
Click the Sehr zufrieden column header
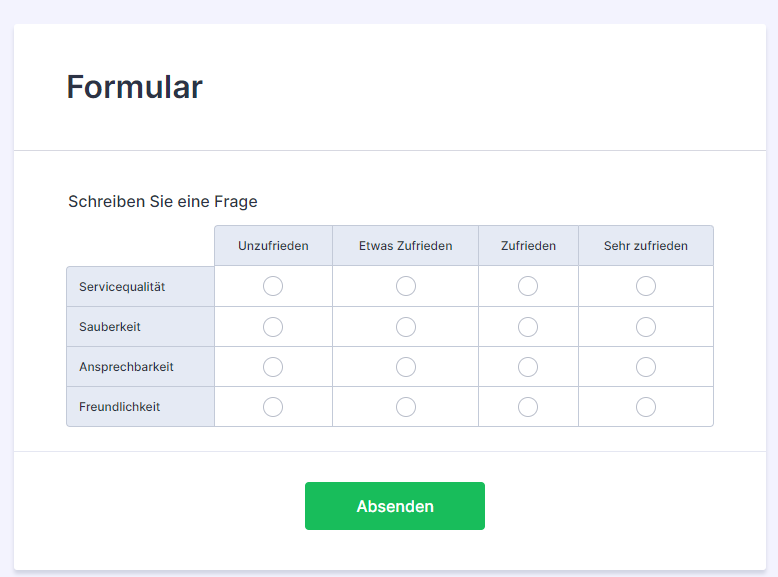[646, 246]
